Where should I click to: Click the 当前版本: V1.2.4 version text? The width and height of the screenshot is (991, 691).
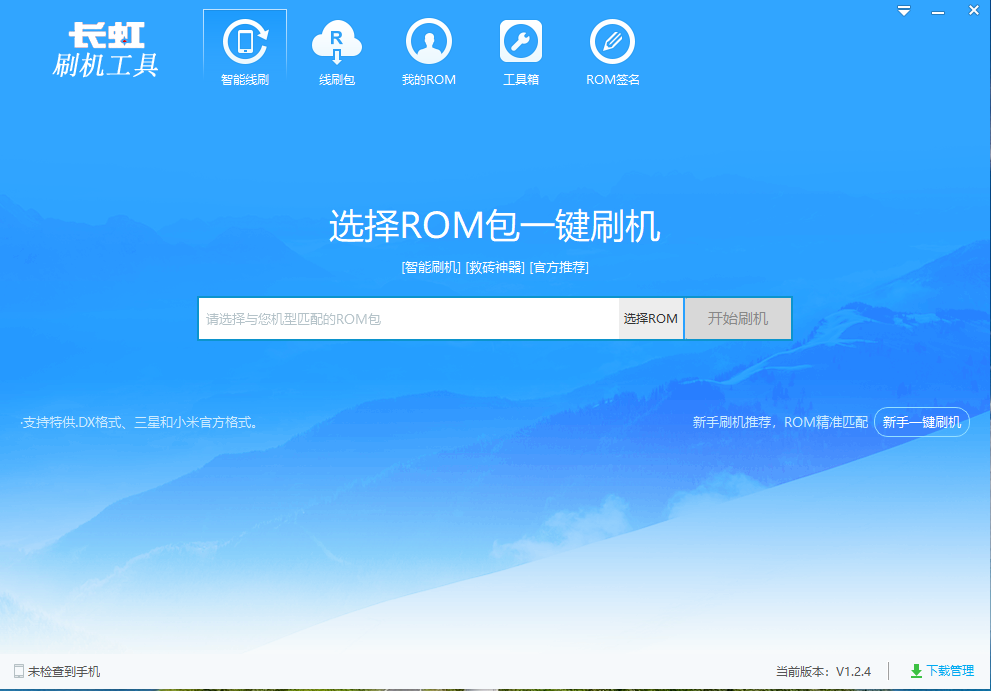click(824, 671)
